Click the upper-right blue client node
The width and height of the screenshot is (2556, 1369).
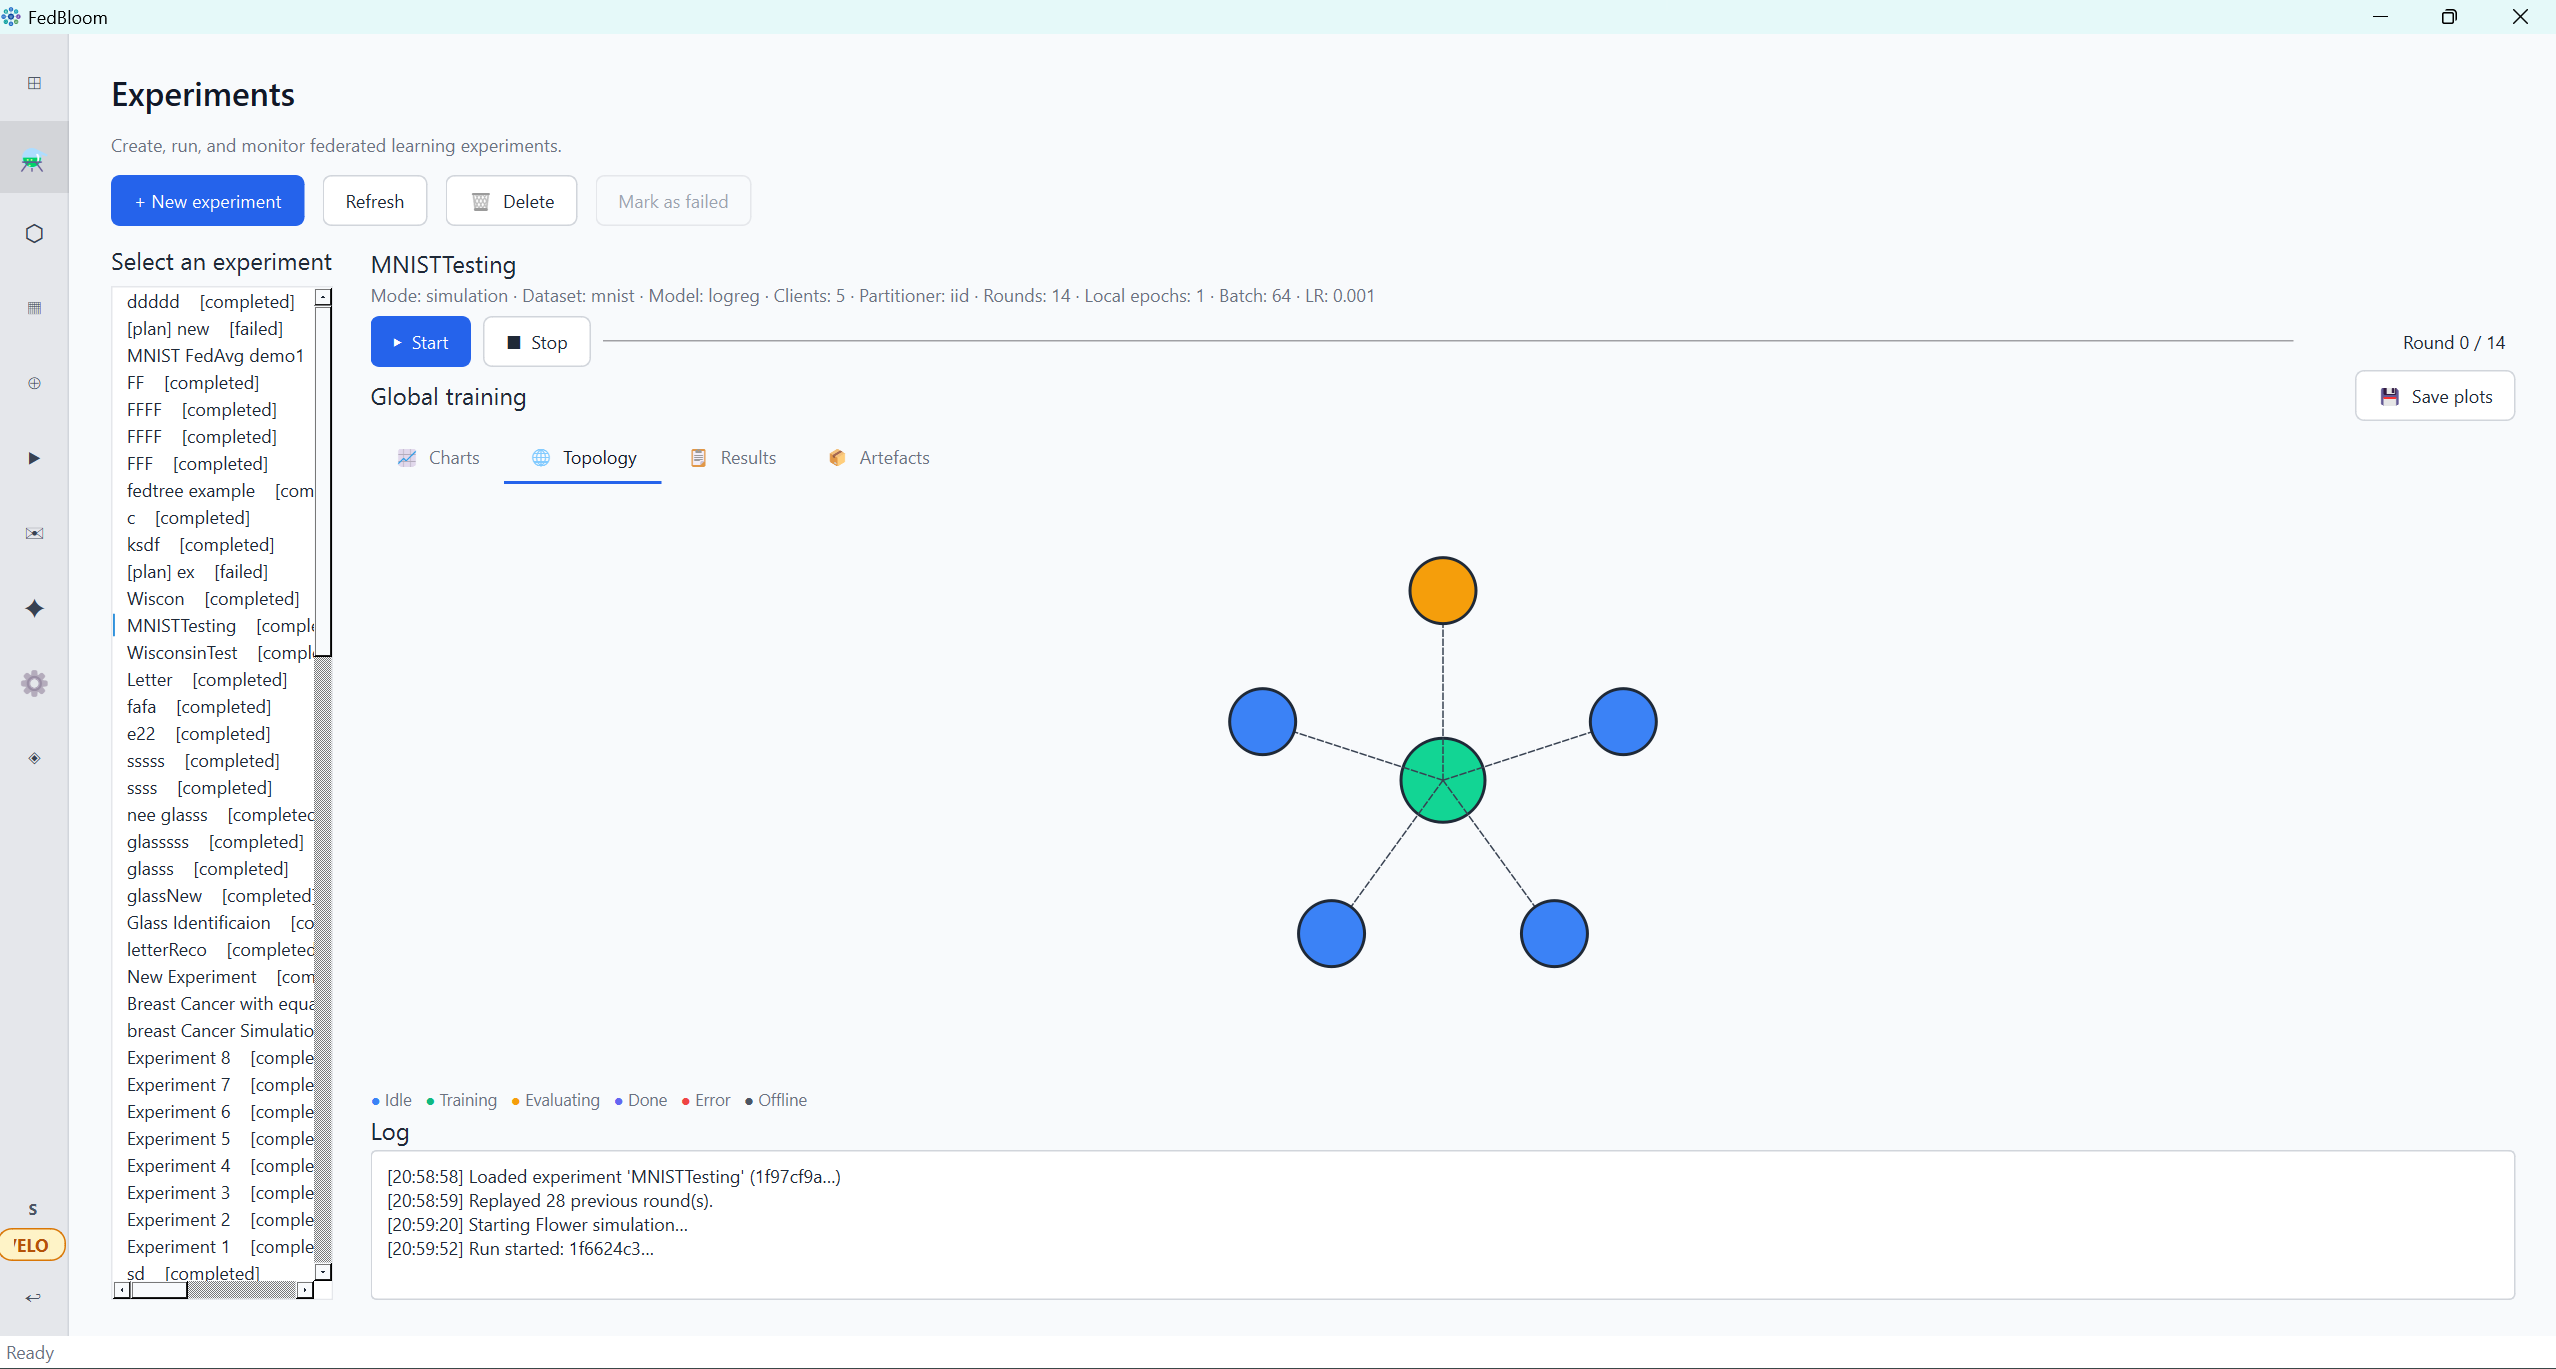1622,721
